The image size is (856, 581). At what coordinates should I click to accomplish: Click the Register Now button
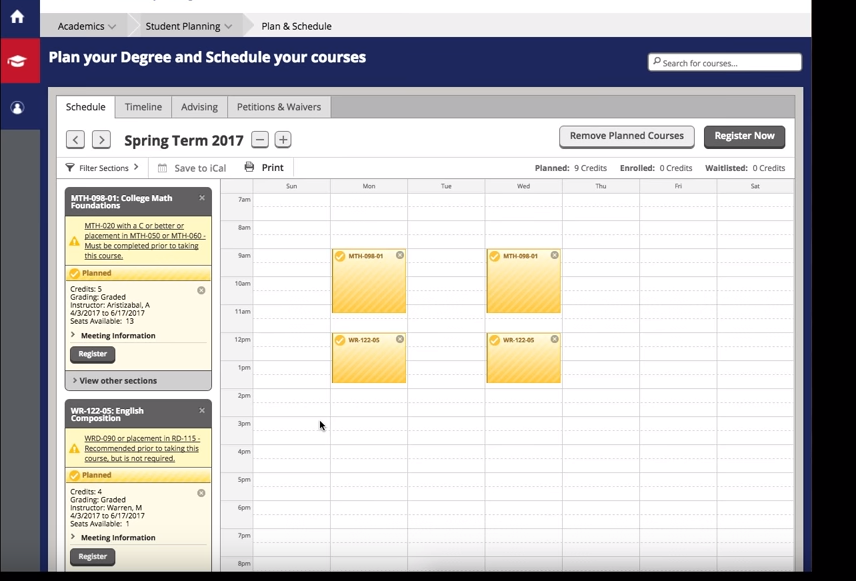click(x=744, y=136)
